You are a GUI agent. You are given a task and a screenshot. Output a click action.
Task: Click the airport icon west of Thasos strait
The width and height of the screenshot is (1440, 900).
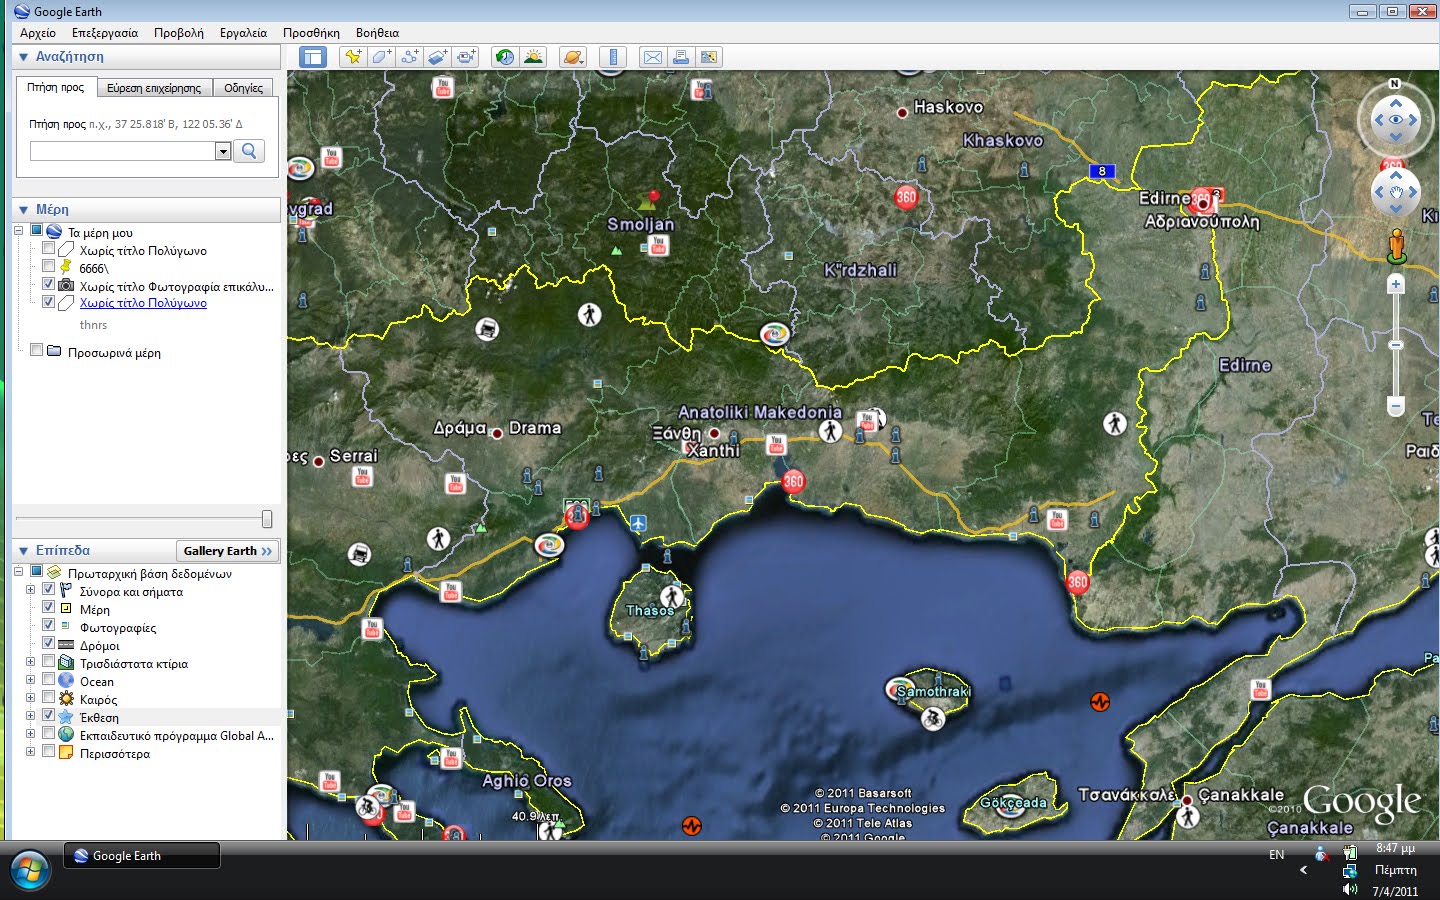tap(638, 523)
